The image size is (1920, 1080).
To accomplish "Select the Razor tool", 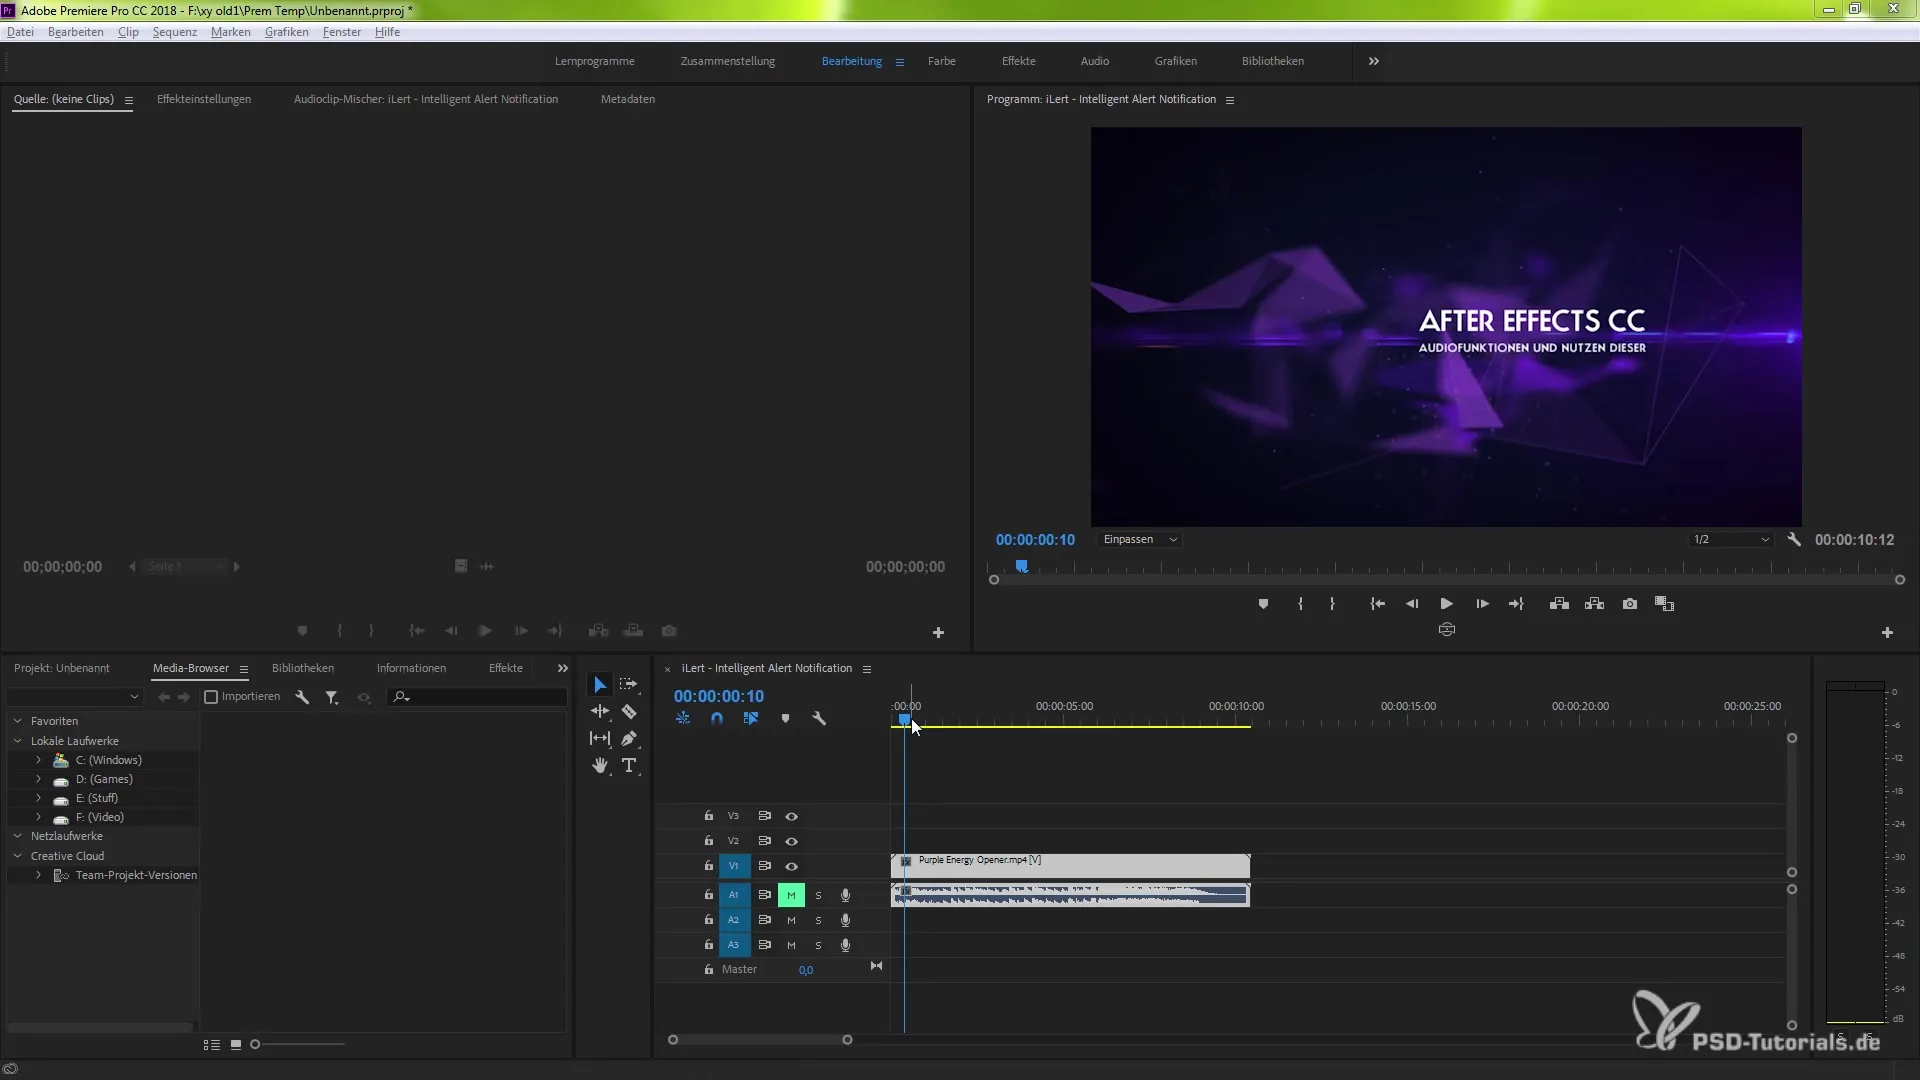I will click(x=628, y=711).
